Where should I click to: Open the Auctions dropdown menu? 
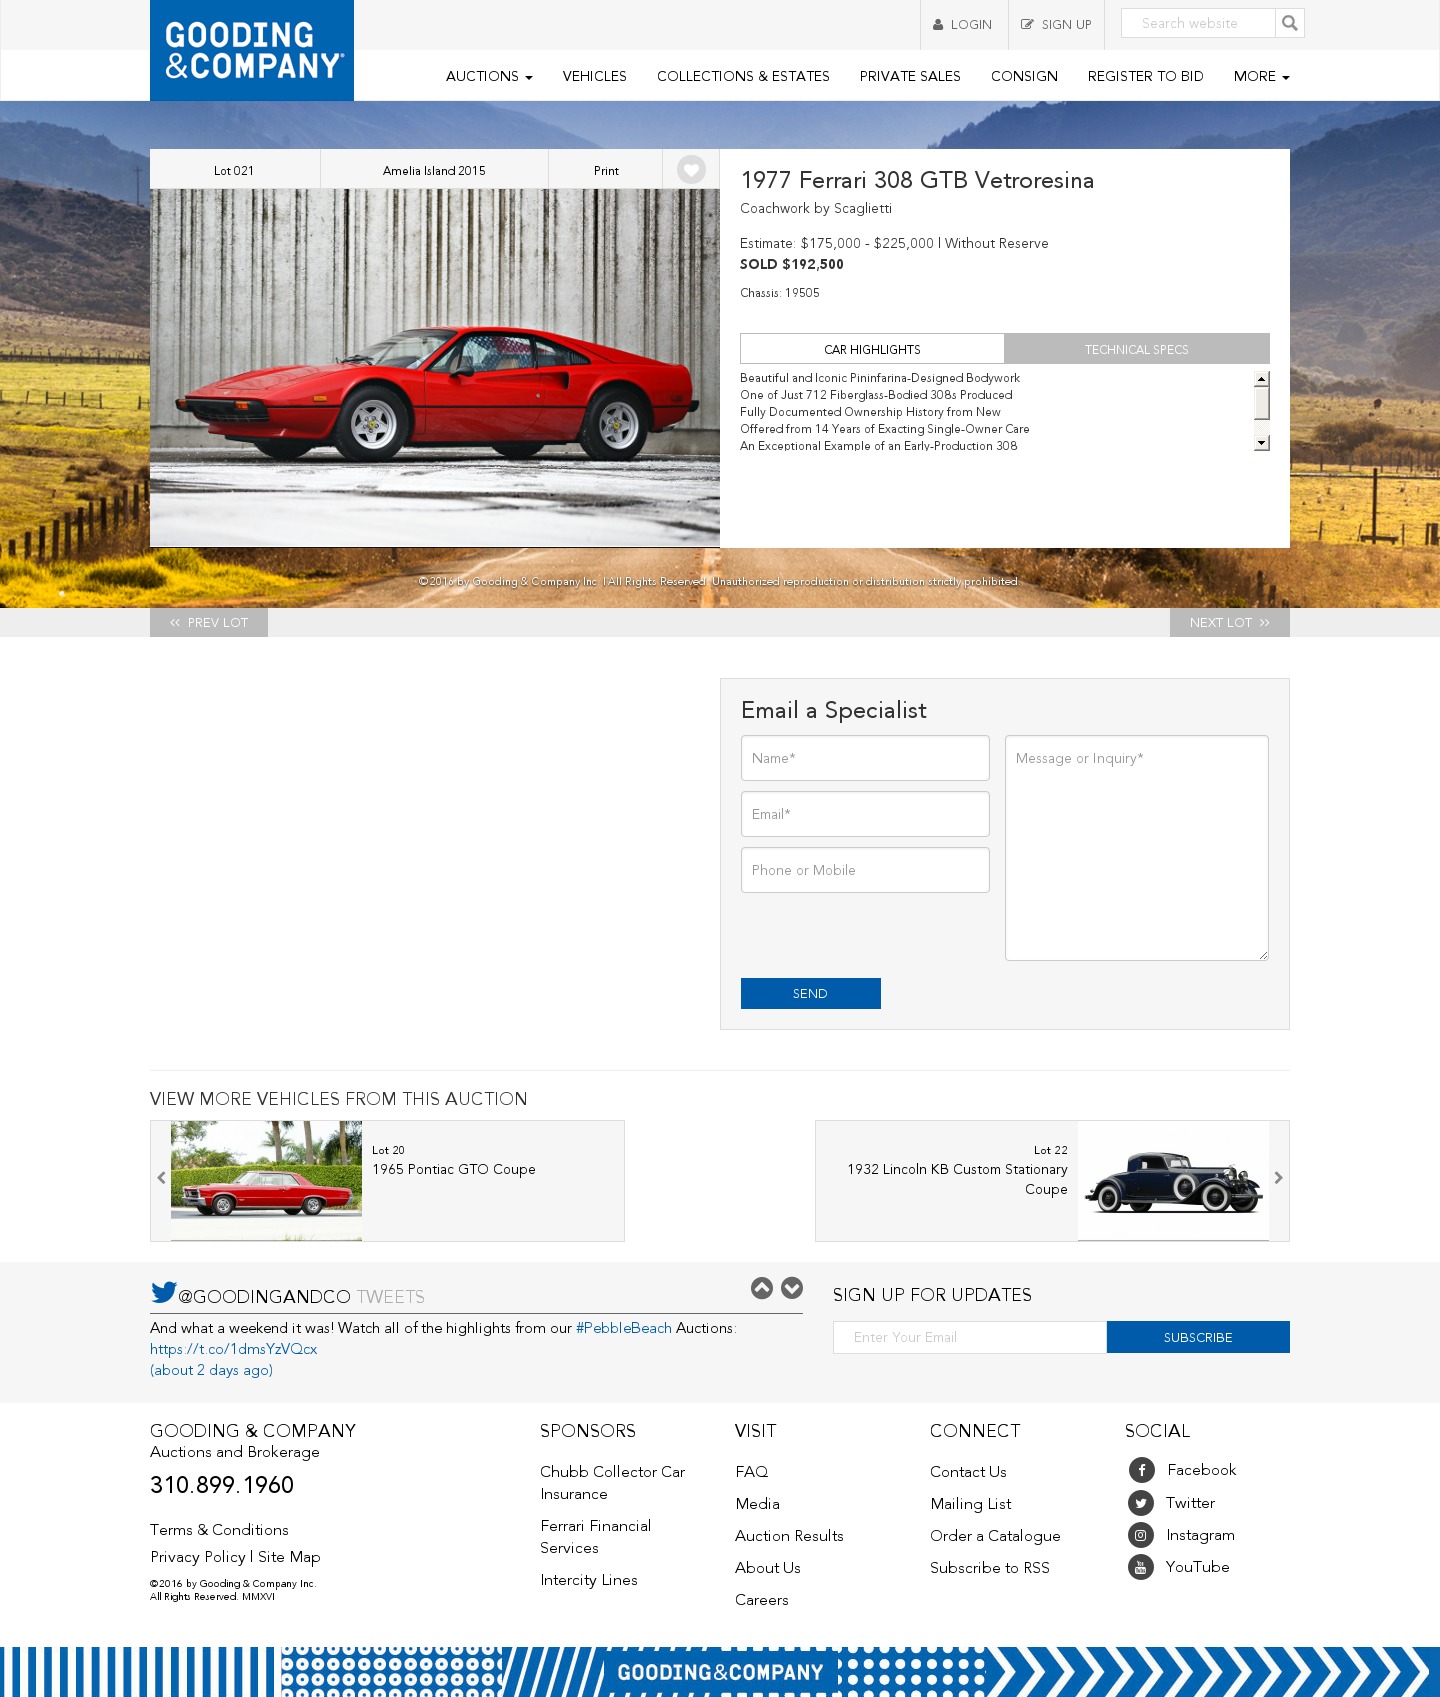pyautogui.click(x=489, y=76)
